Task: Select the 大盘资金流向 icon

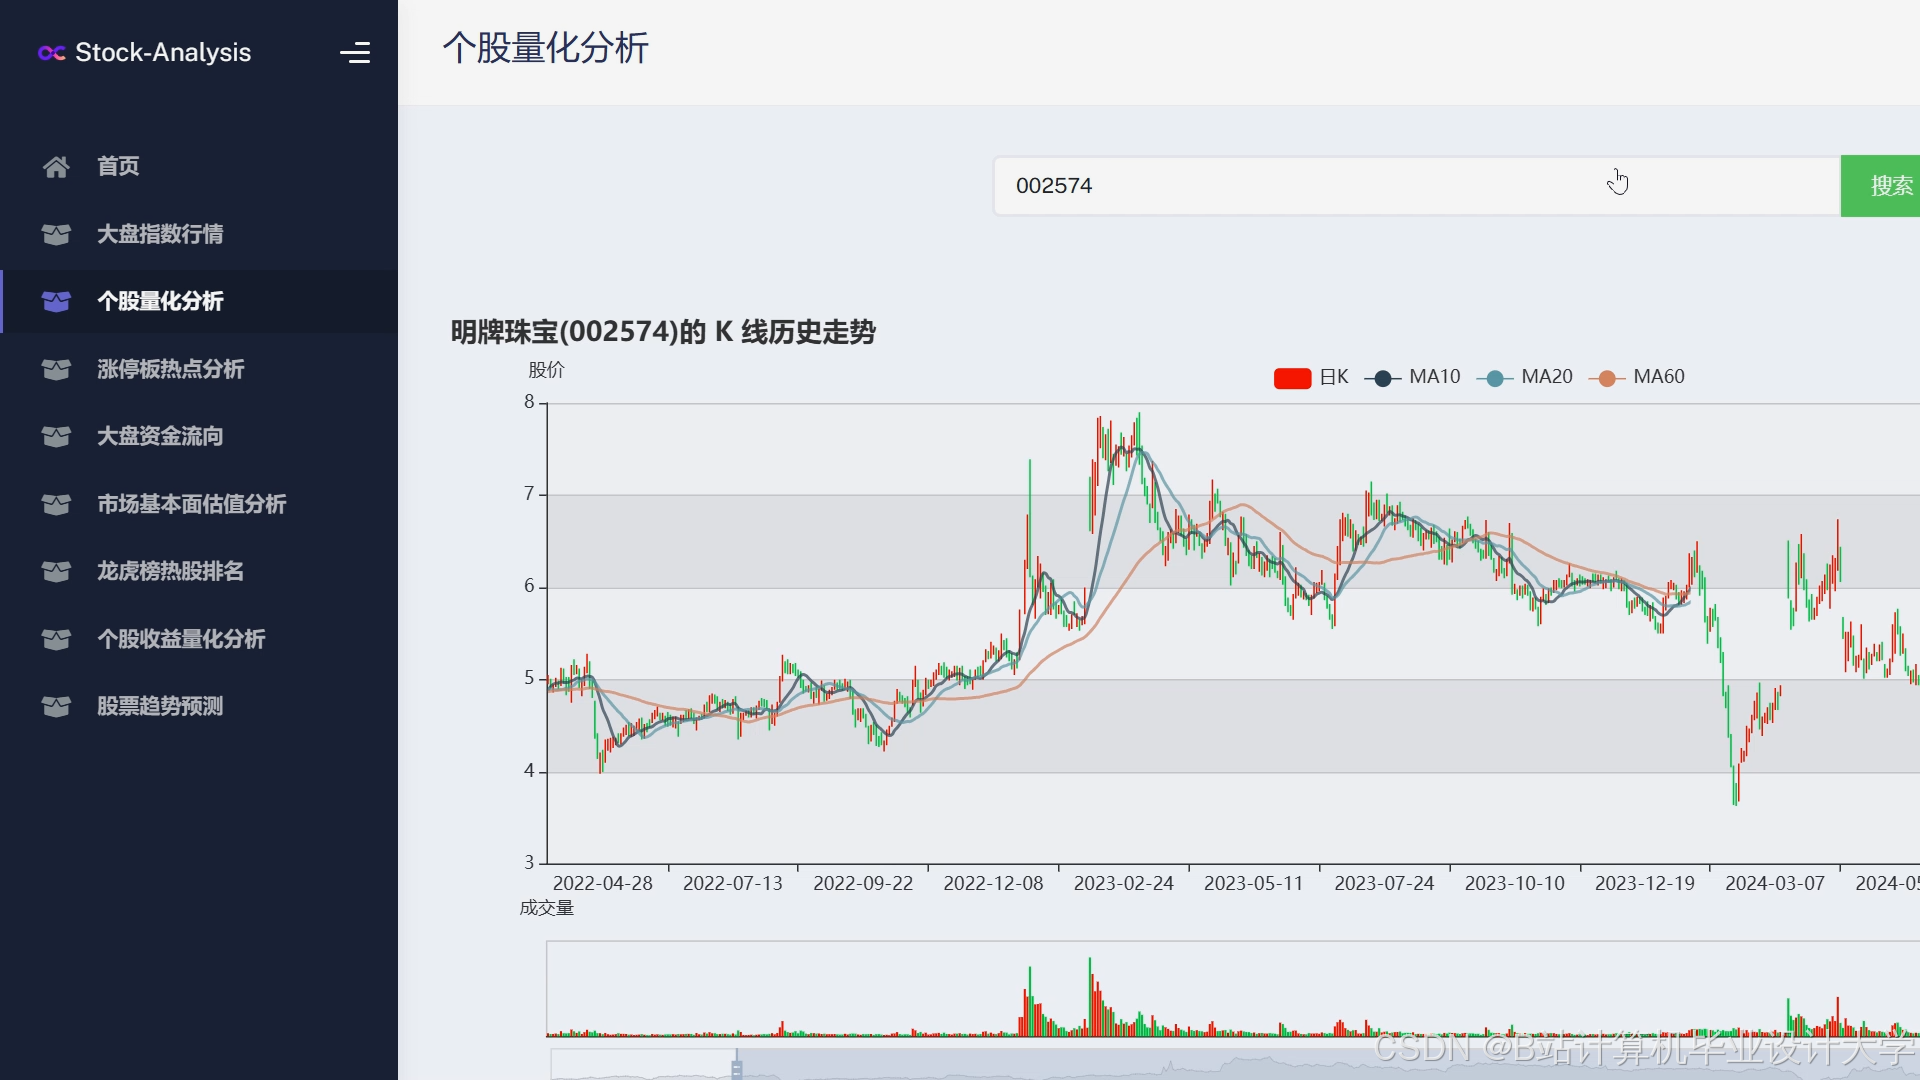Action: click(56, 437)
